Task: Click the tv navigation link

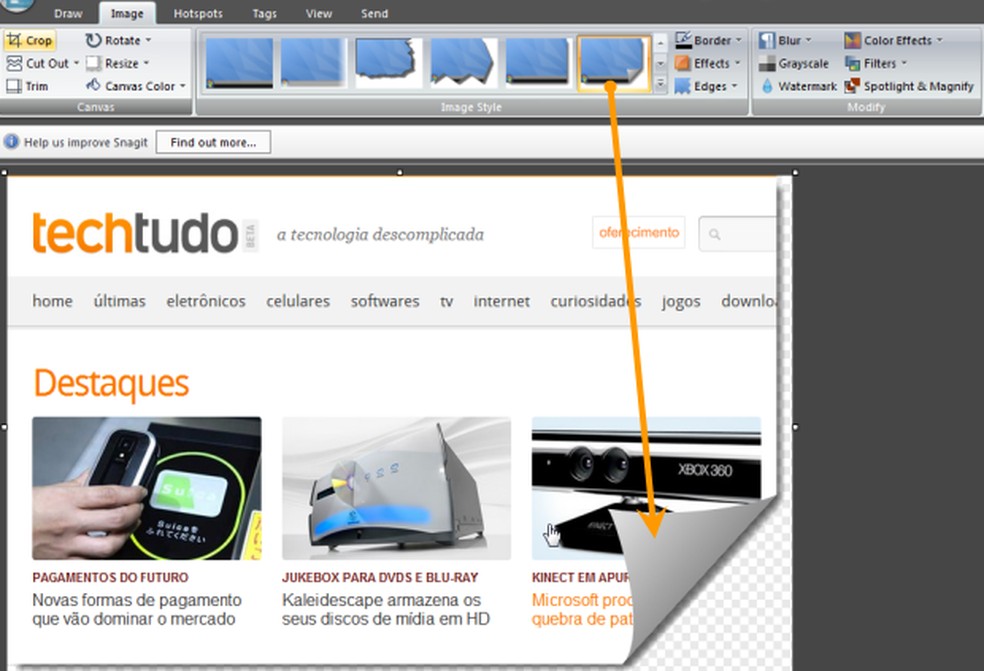Action: pos(446,302)
